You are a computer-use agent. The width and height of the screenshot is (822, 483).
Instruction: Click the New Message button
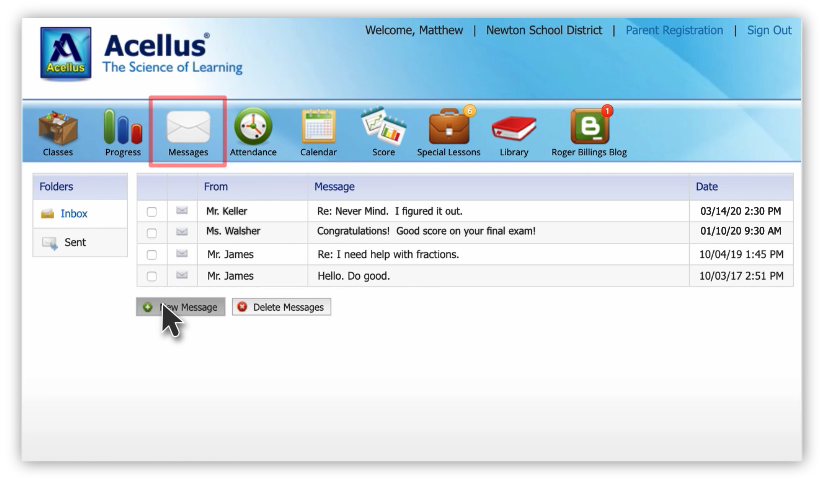click(x=181, y=307)
